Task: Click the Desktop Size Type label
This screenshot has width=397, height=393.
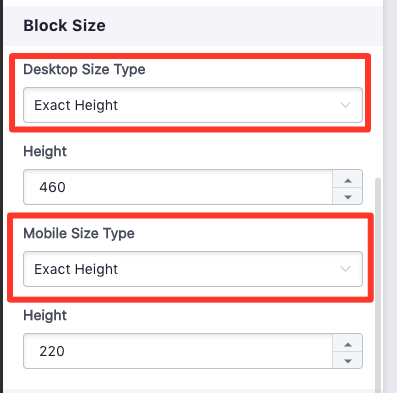Action: point(84,70)
